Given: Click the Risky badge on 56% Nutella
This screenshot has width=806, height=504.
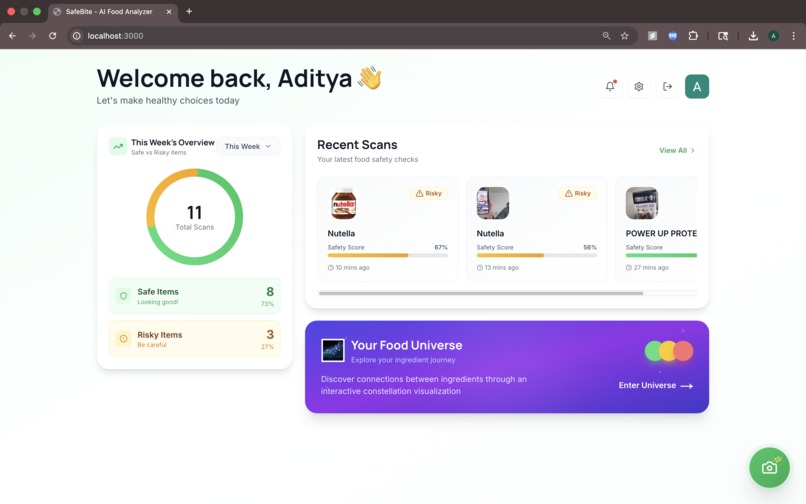Looking at the screenshot, I should 578,193.
